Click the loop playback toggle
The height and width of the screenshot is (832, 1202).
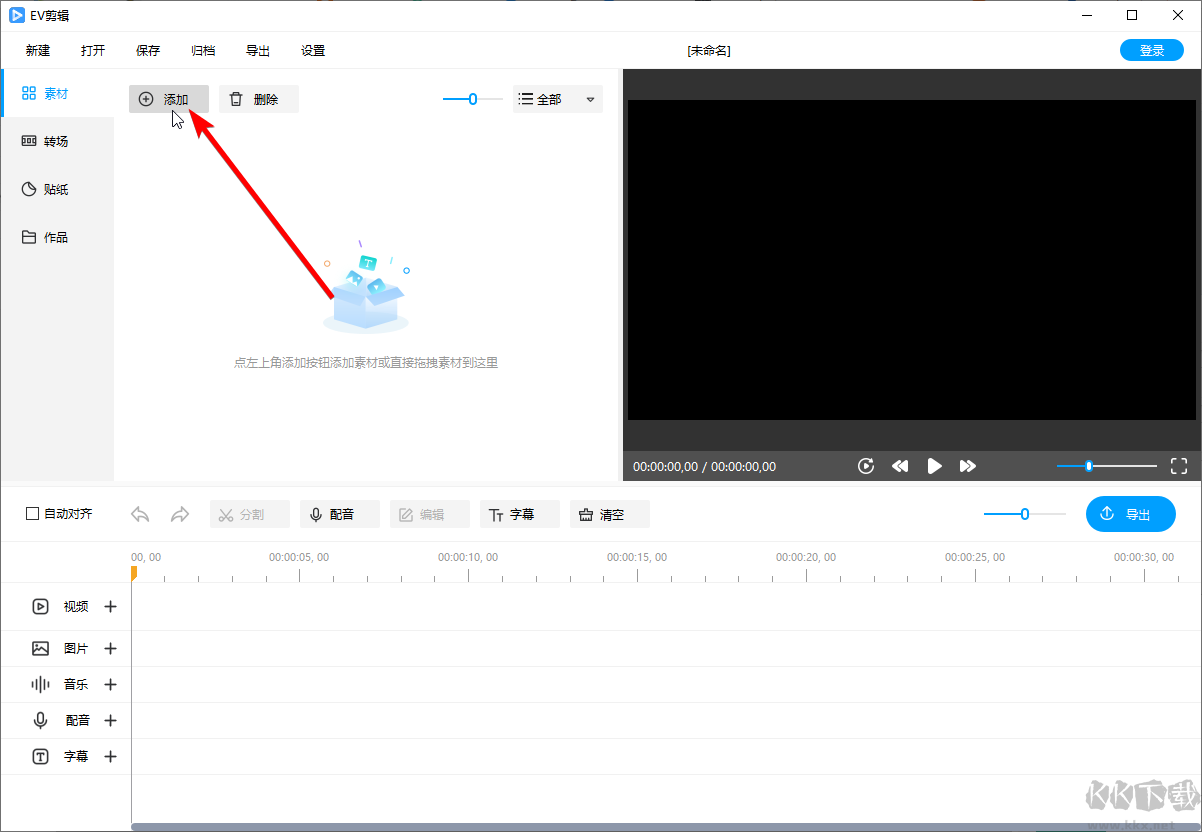tap(865, 465)
